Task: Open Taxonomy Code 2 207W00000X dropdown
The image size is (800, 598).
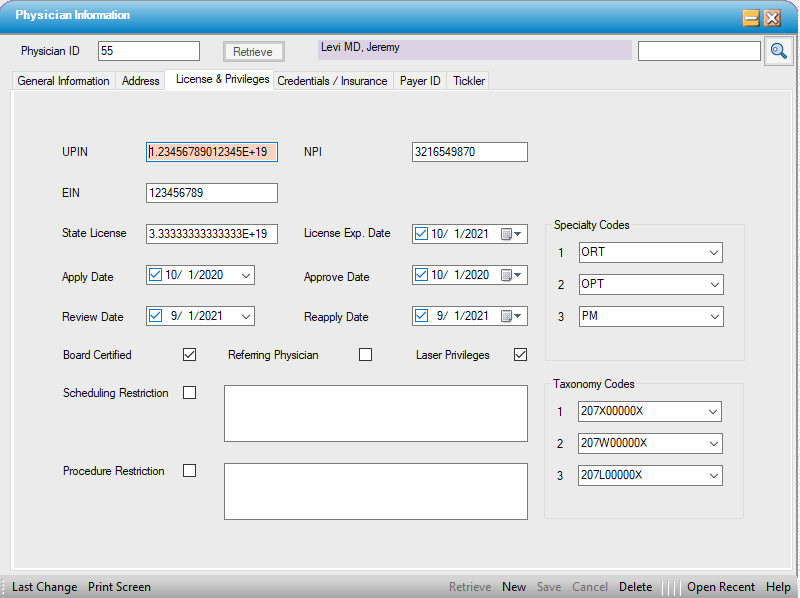Action: 713,443
